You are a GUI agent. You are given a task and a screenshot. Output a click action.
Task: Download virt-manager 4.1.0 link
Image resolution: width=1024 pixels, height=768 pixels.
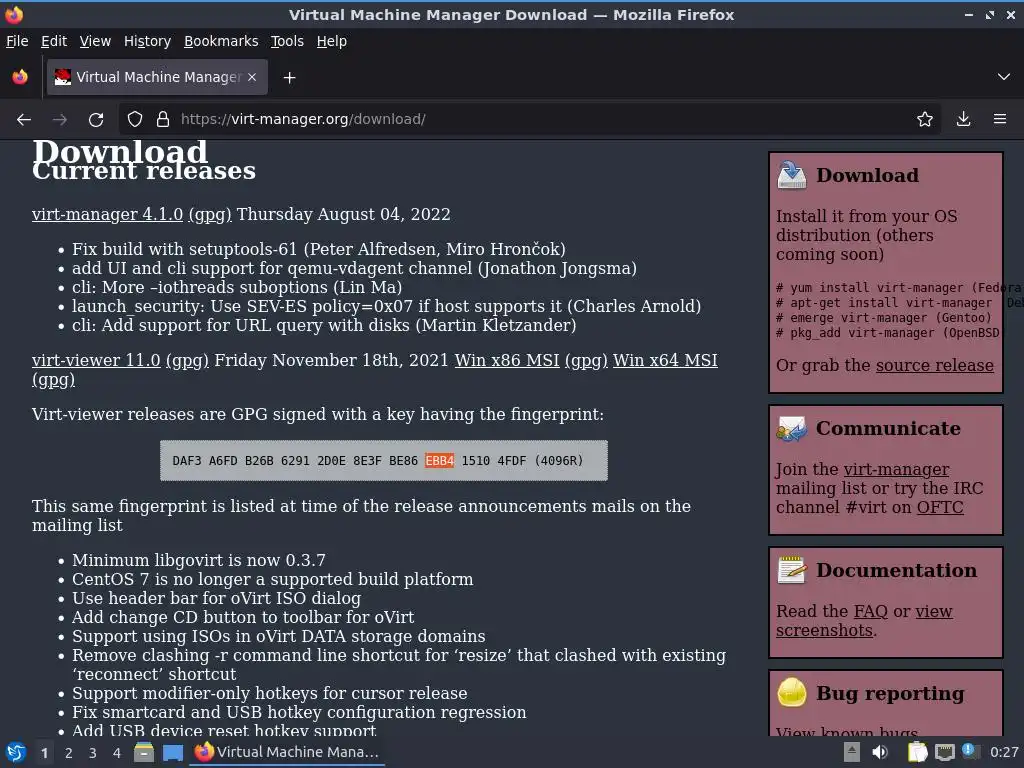point(107,214)
